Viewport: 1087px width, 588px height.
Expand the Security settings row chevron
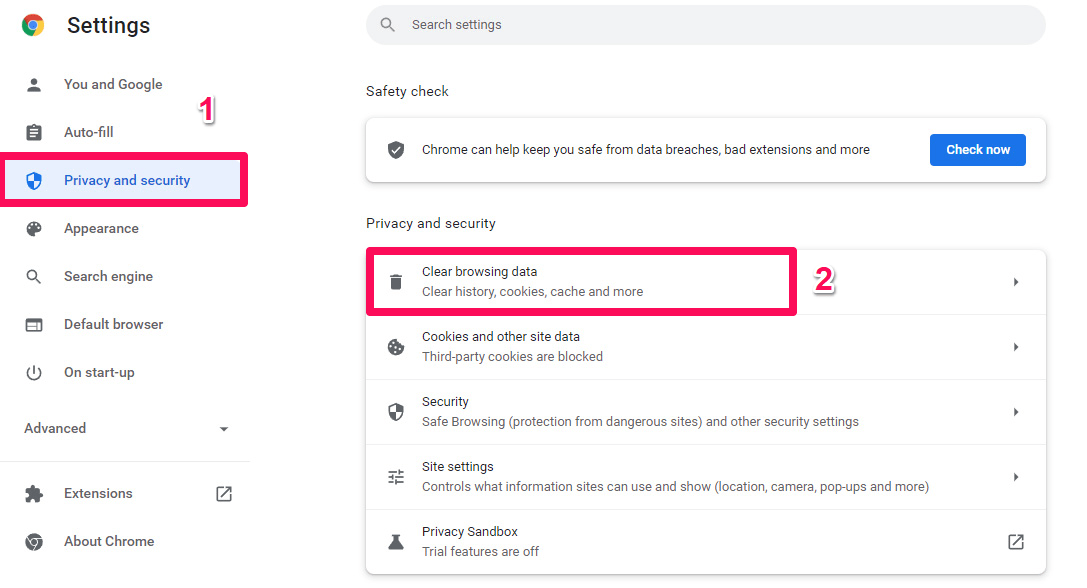1016,411
